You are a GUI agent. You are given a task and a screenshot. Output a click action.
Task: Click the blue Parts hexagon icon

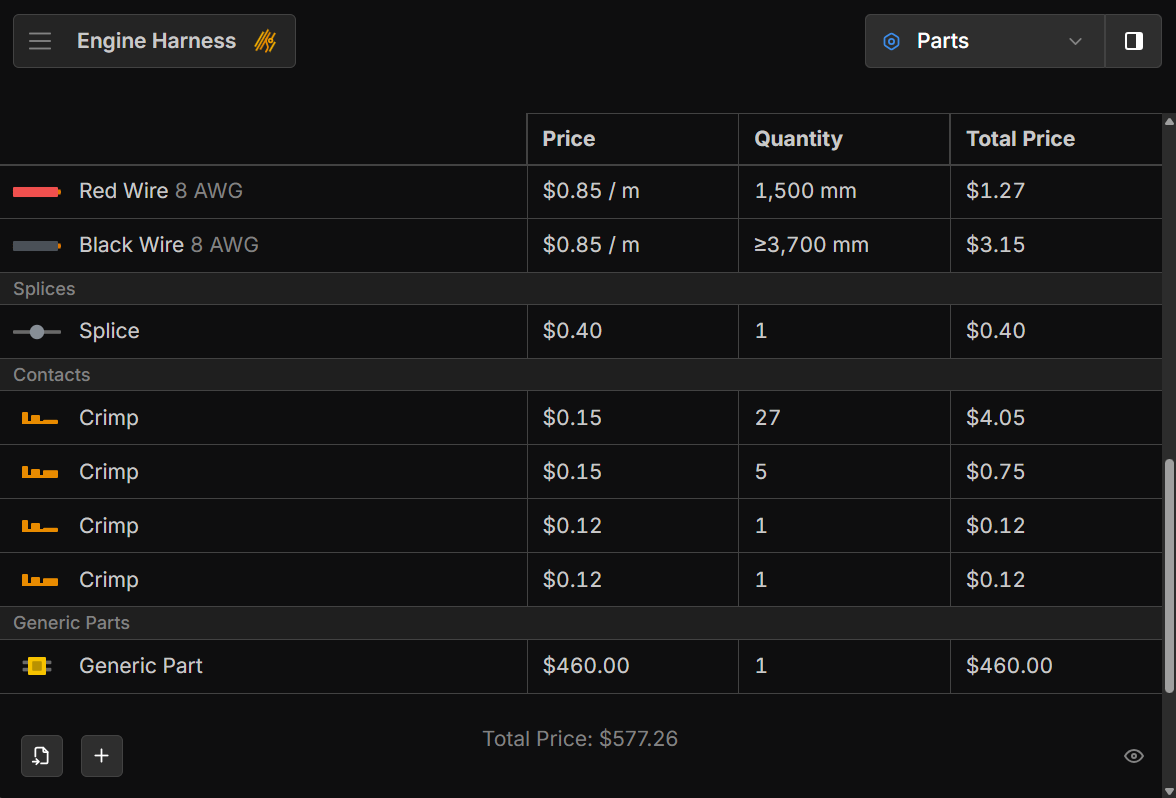(x=891, y=41)
